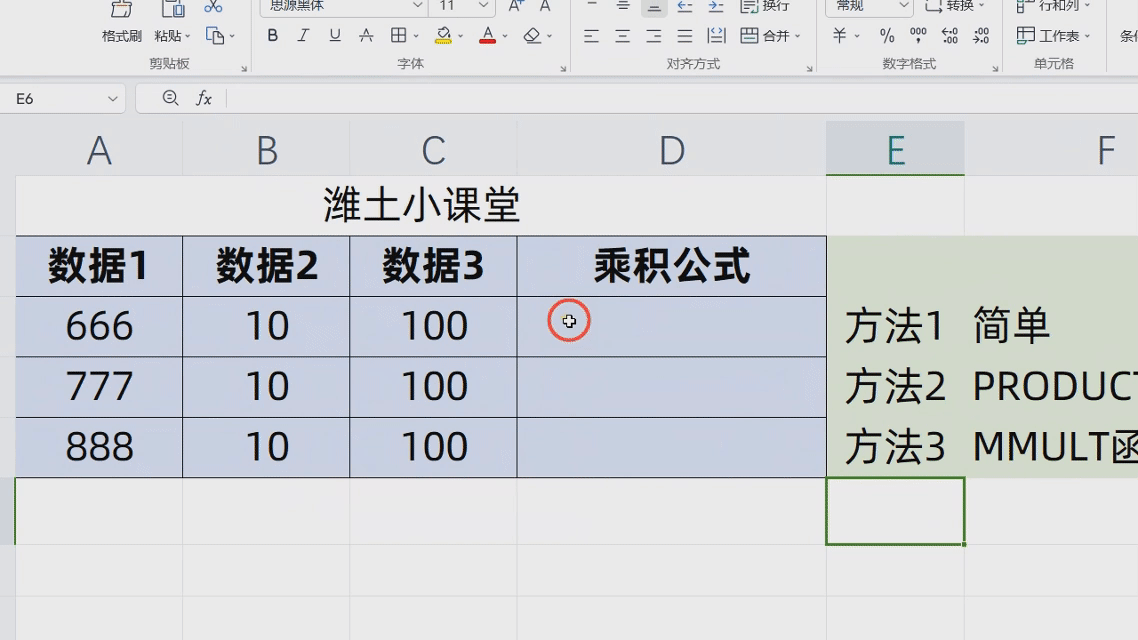Image resolution: width=1138 pixels, height=640 pixels.
Task: Open the Paste (粘贴) dropdown arrow
Action: pos(188,36)
